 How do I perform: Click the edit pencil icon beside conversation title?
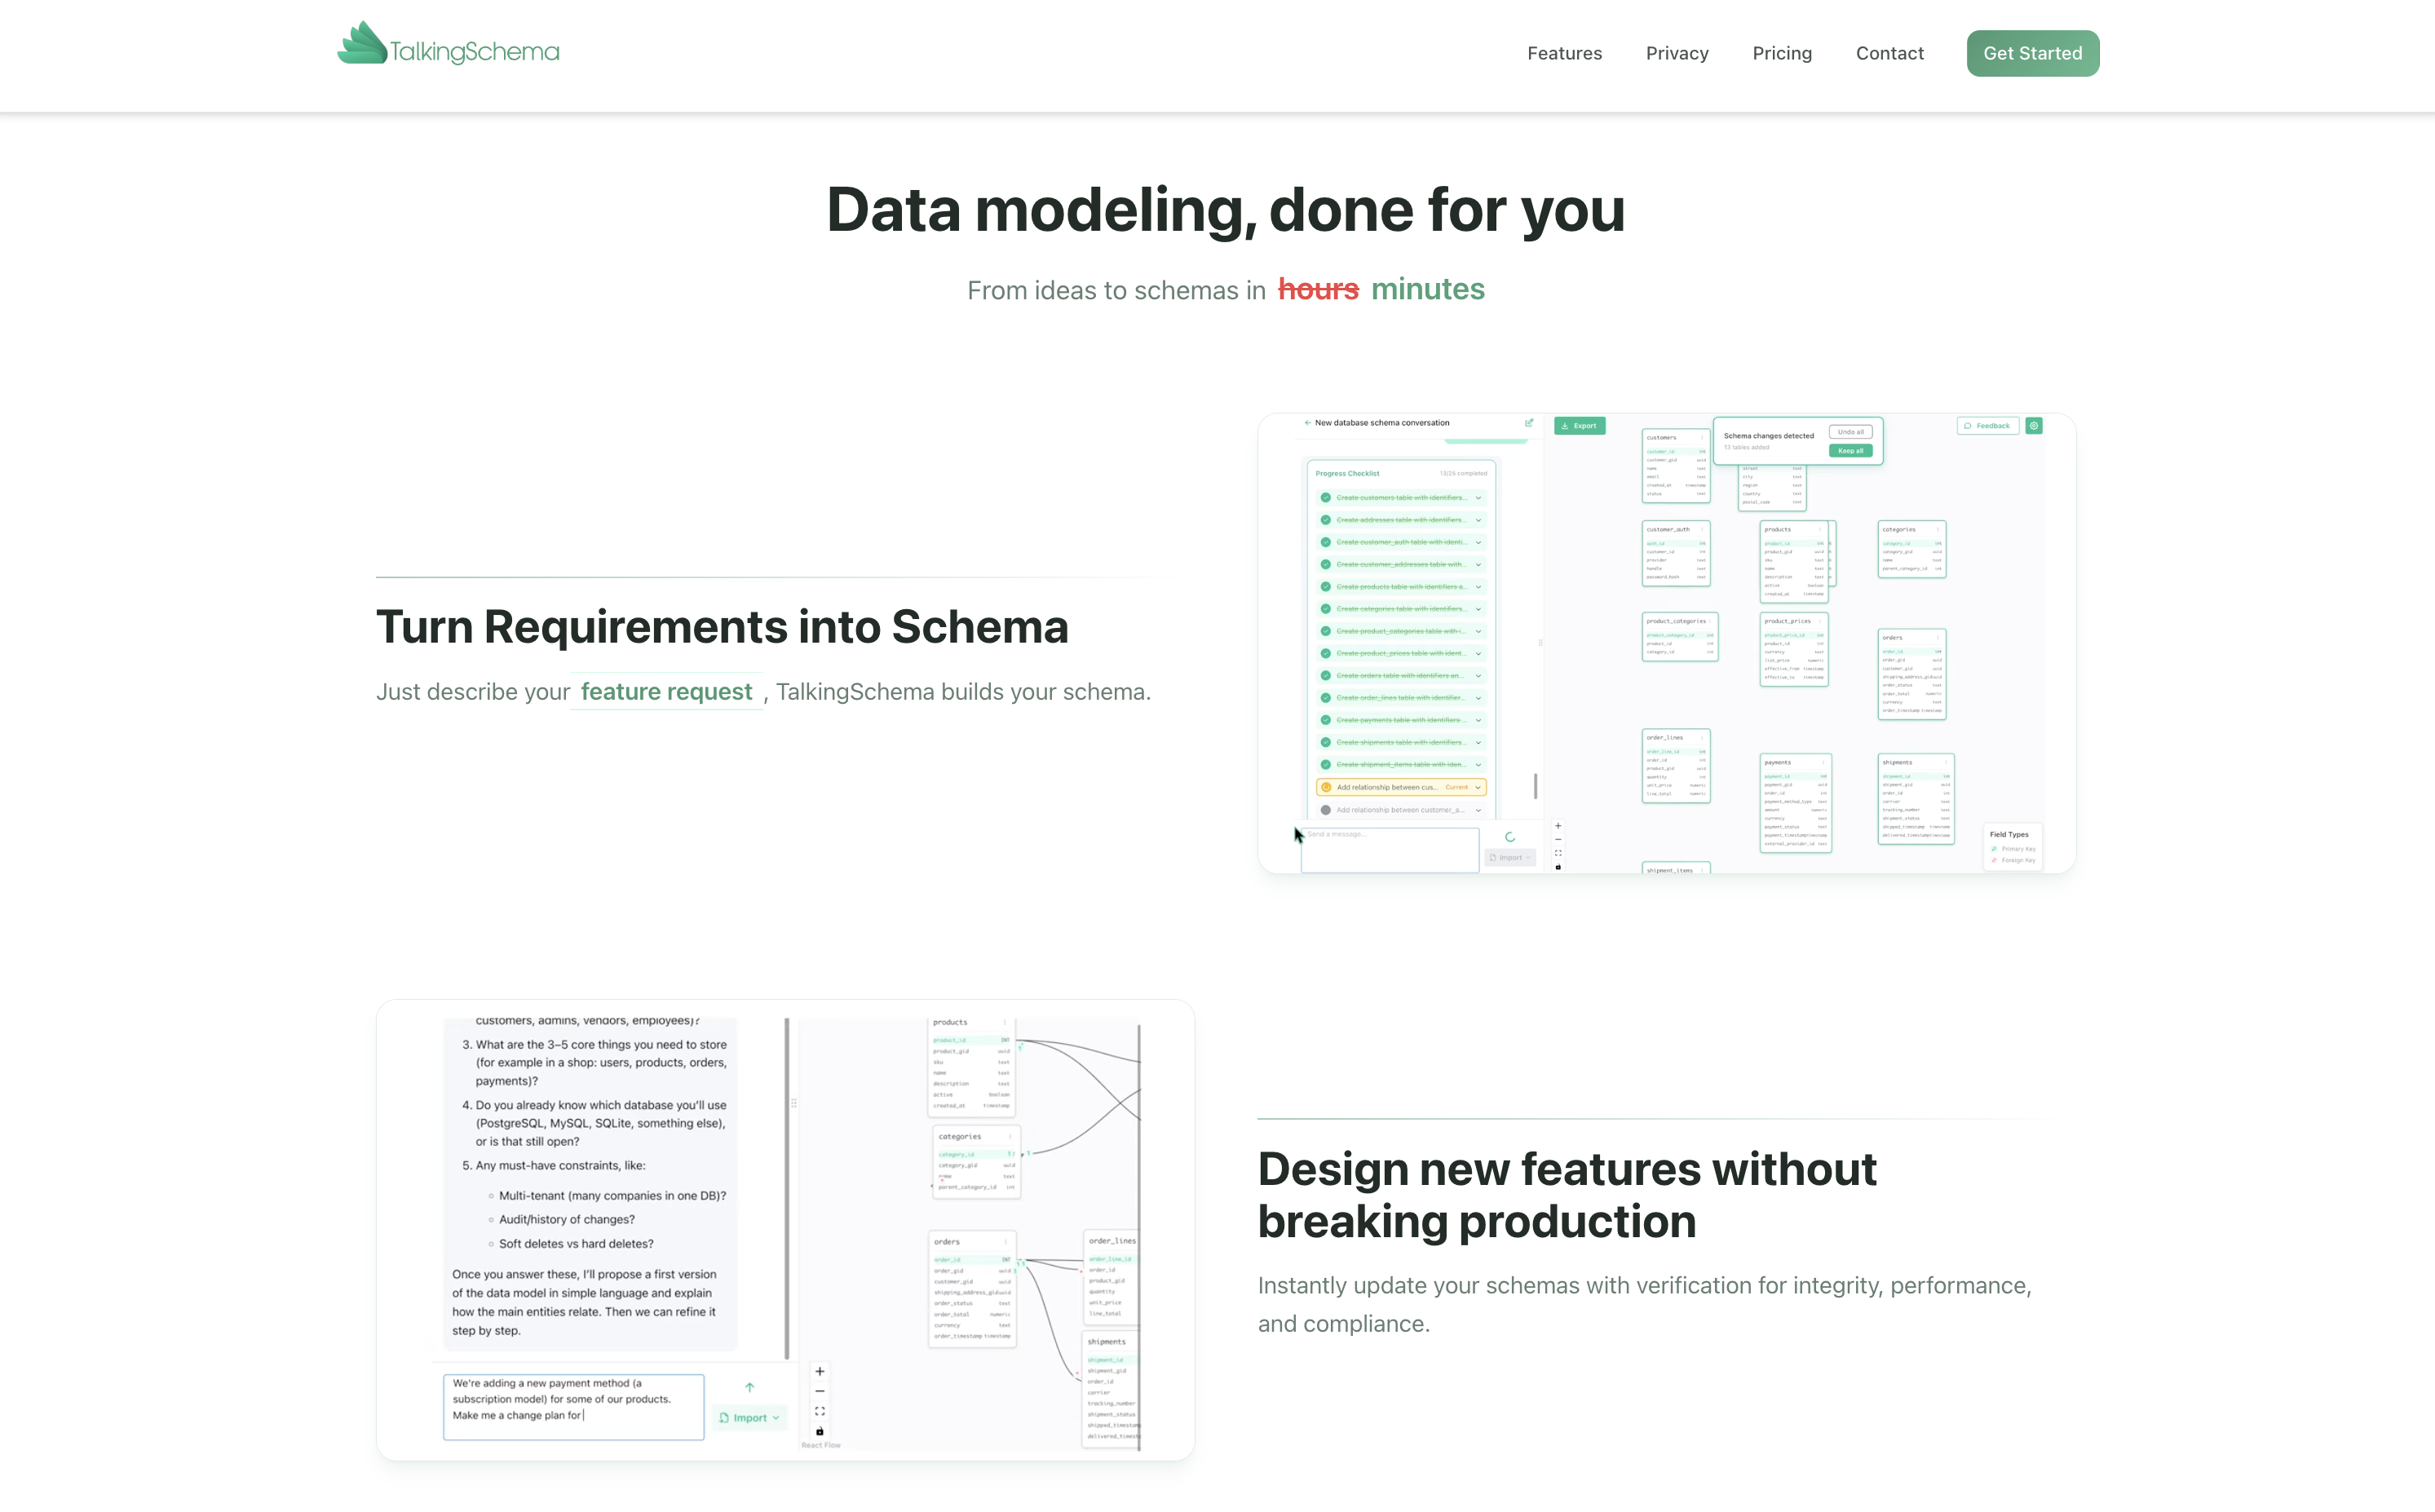click(x=1530, y=423)
